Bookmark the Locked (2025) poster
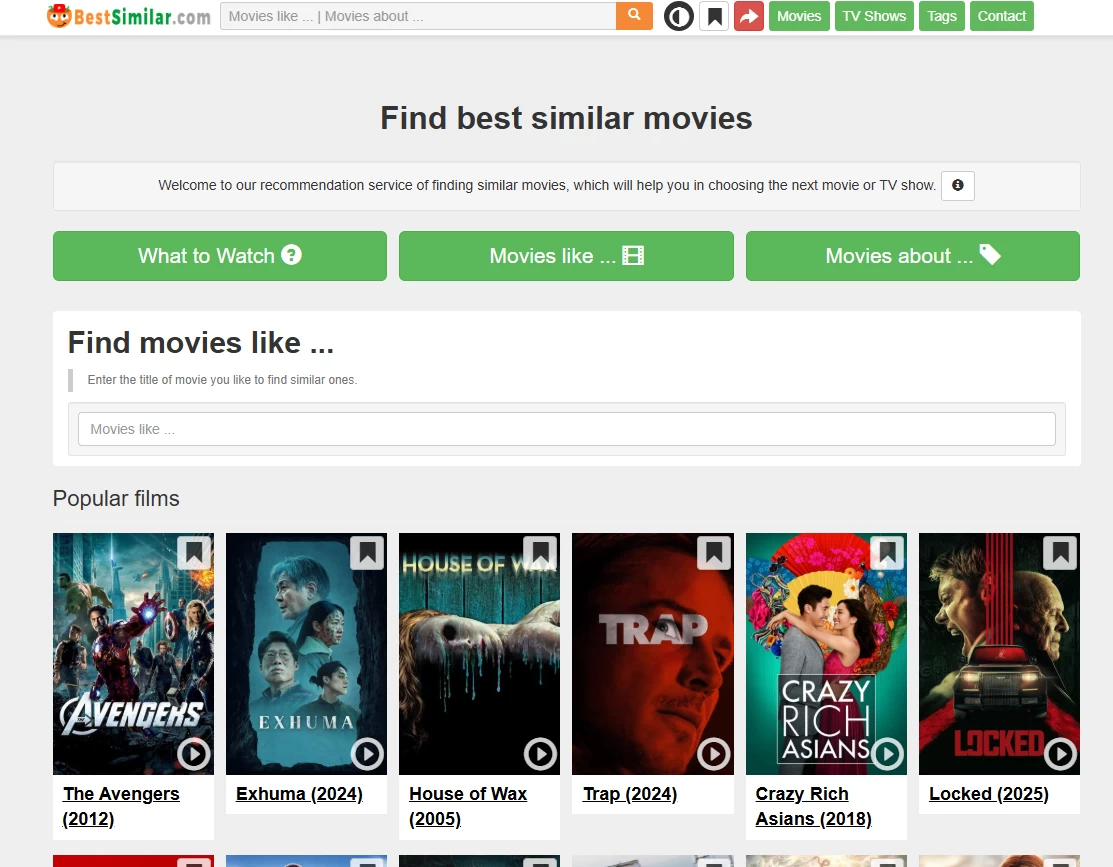This screenshot has width=1113, height=867. pos(1059,552)
